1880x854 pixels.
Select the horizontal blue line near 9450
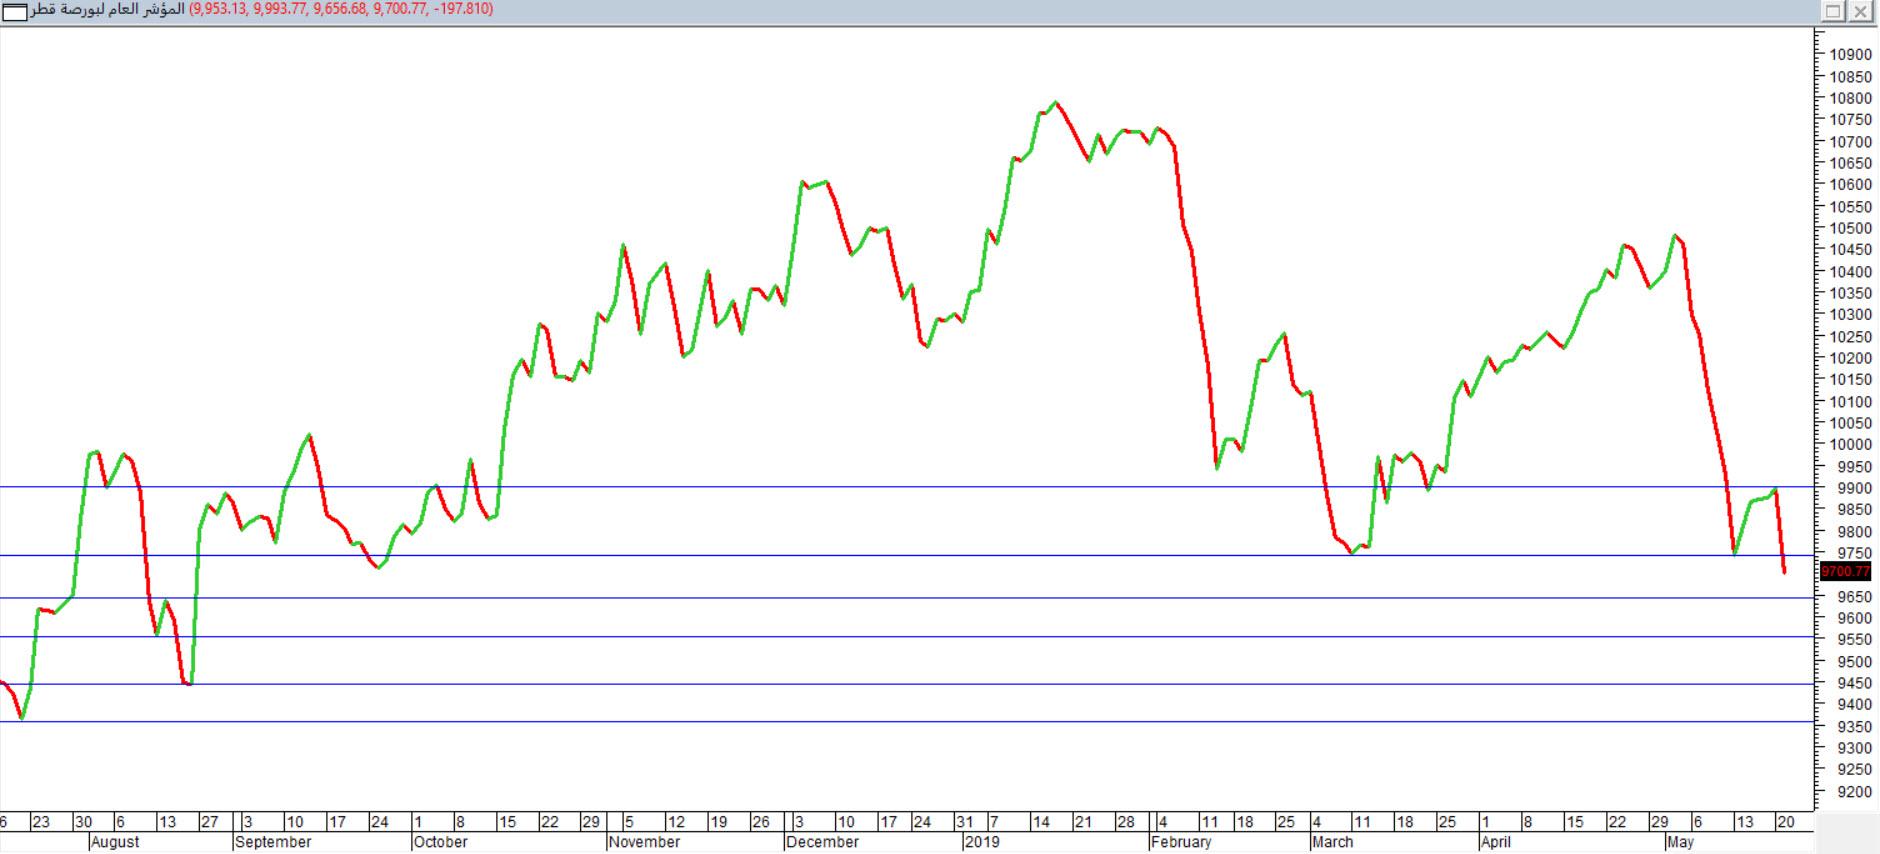tap(905, 684)
